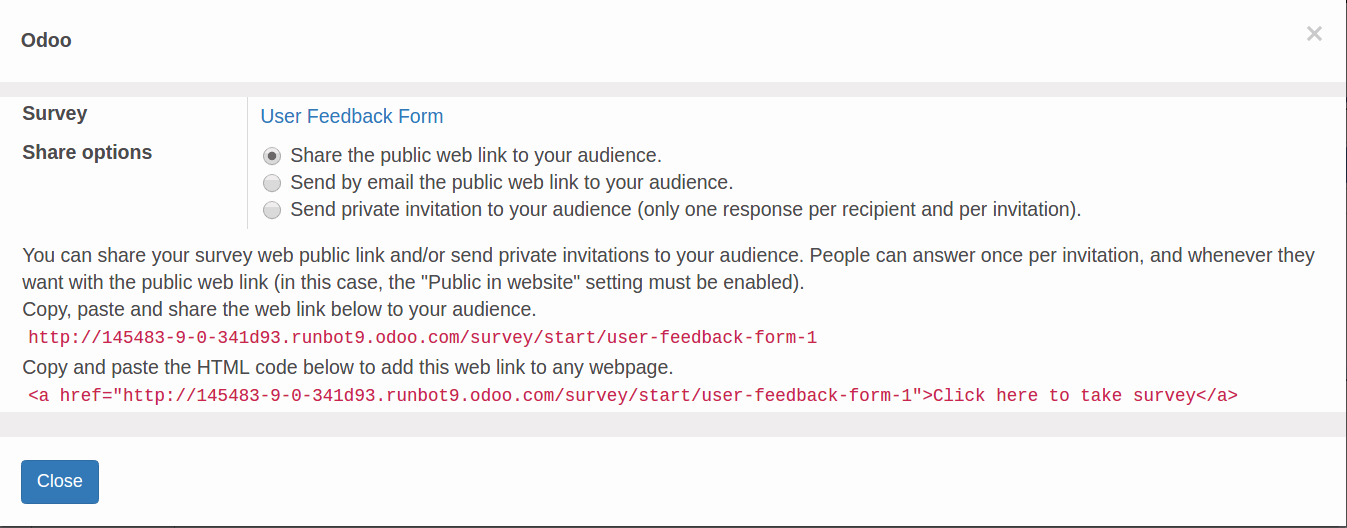Choose the send by email radio button
This screenshot has height=528, width=1347.
pyautogui.click(x=272, y=183)
